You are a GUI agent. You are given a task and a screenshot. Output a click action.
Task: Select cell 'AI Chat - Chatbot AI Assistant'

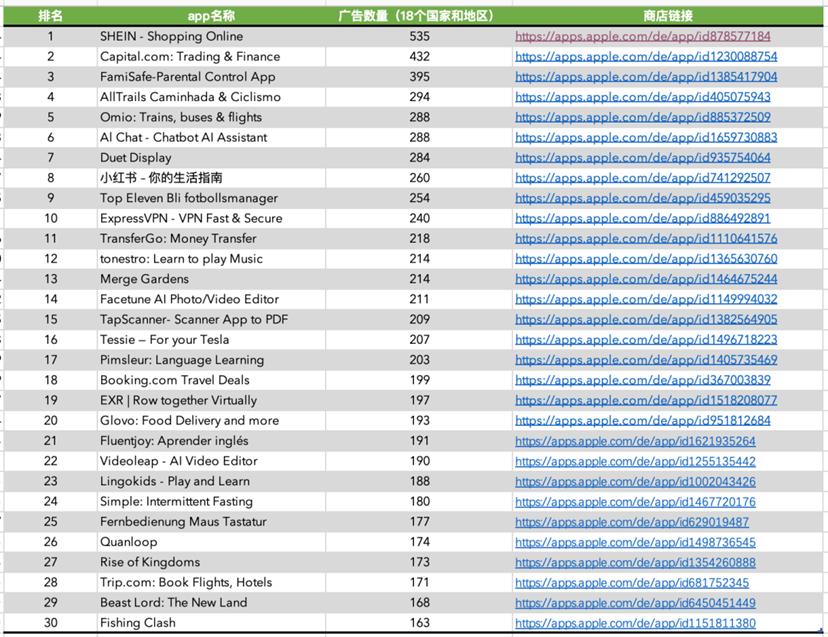pos(211,137)
